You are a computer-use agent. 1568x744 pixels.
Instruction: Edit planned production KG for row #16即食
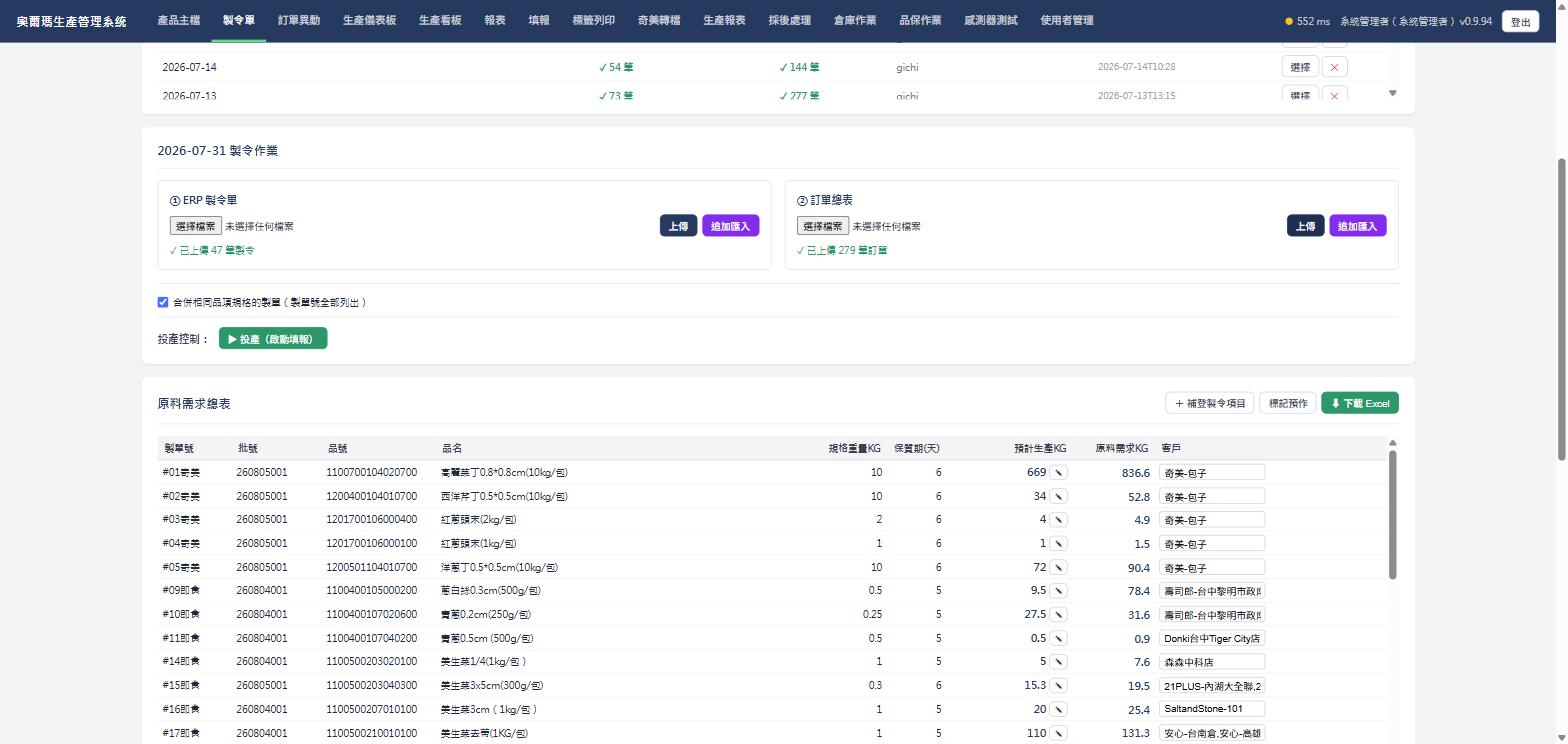[1058, 709]
